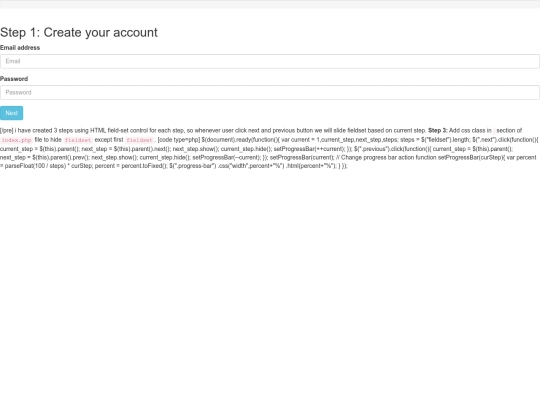
Task: Click the second 'fieldset' code tag
Action: (x=139, y=140)
